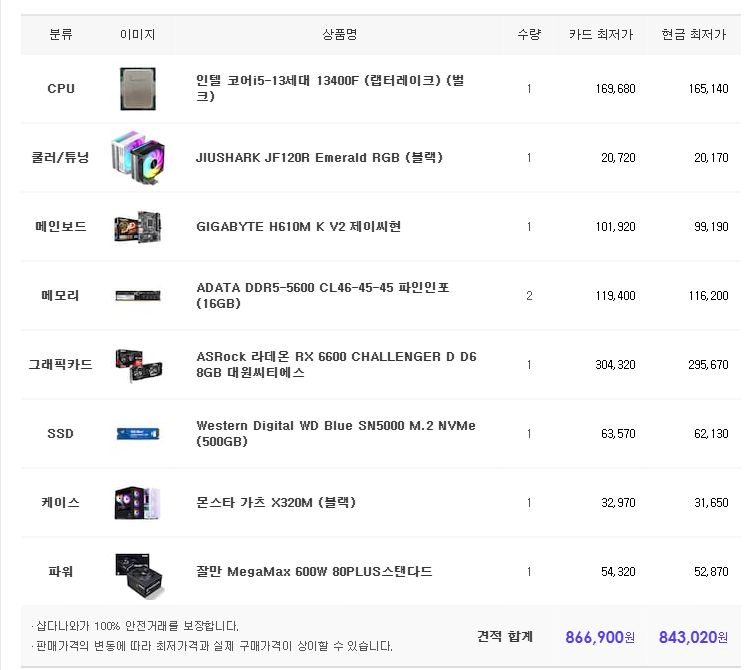Select the 그래픽카드 category cell

[x=61, y=364]
